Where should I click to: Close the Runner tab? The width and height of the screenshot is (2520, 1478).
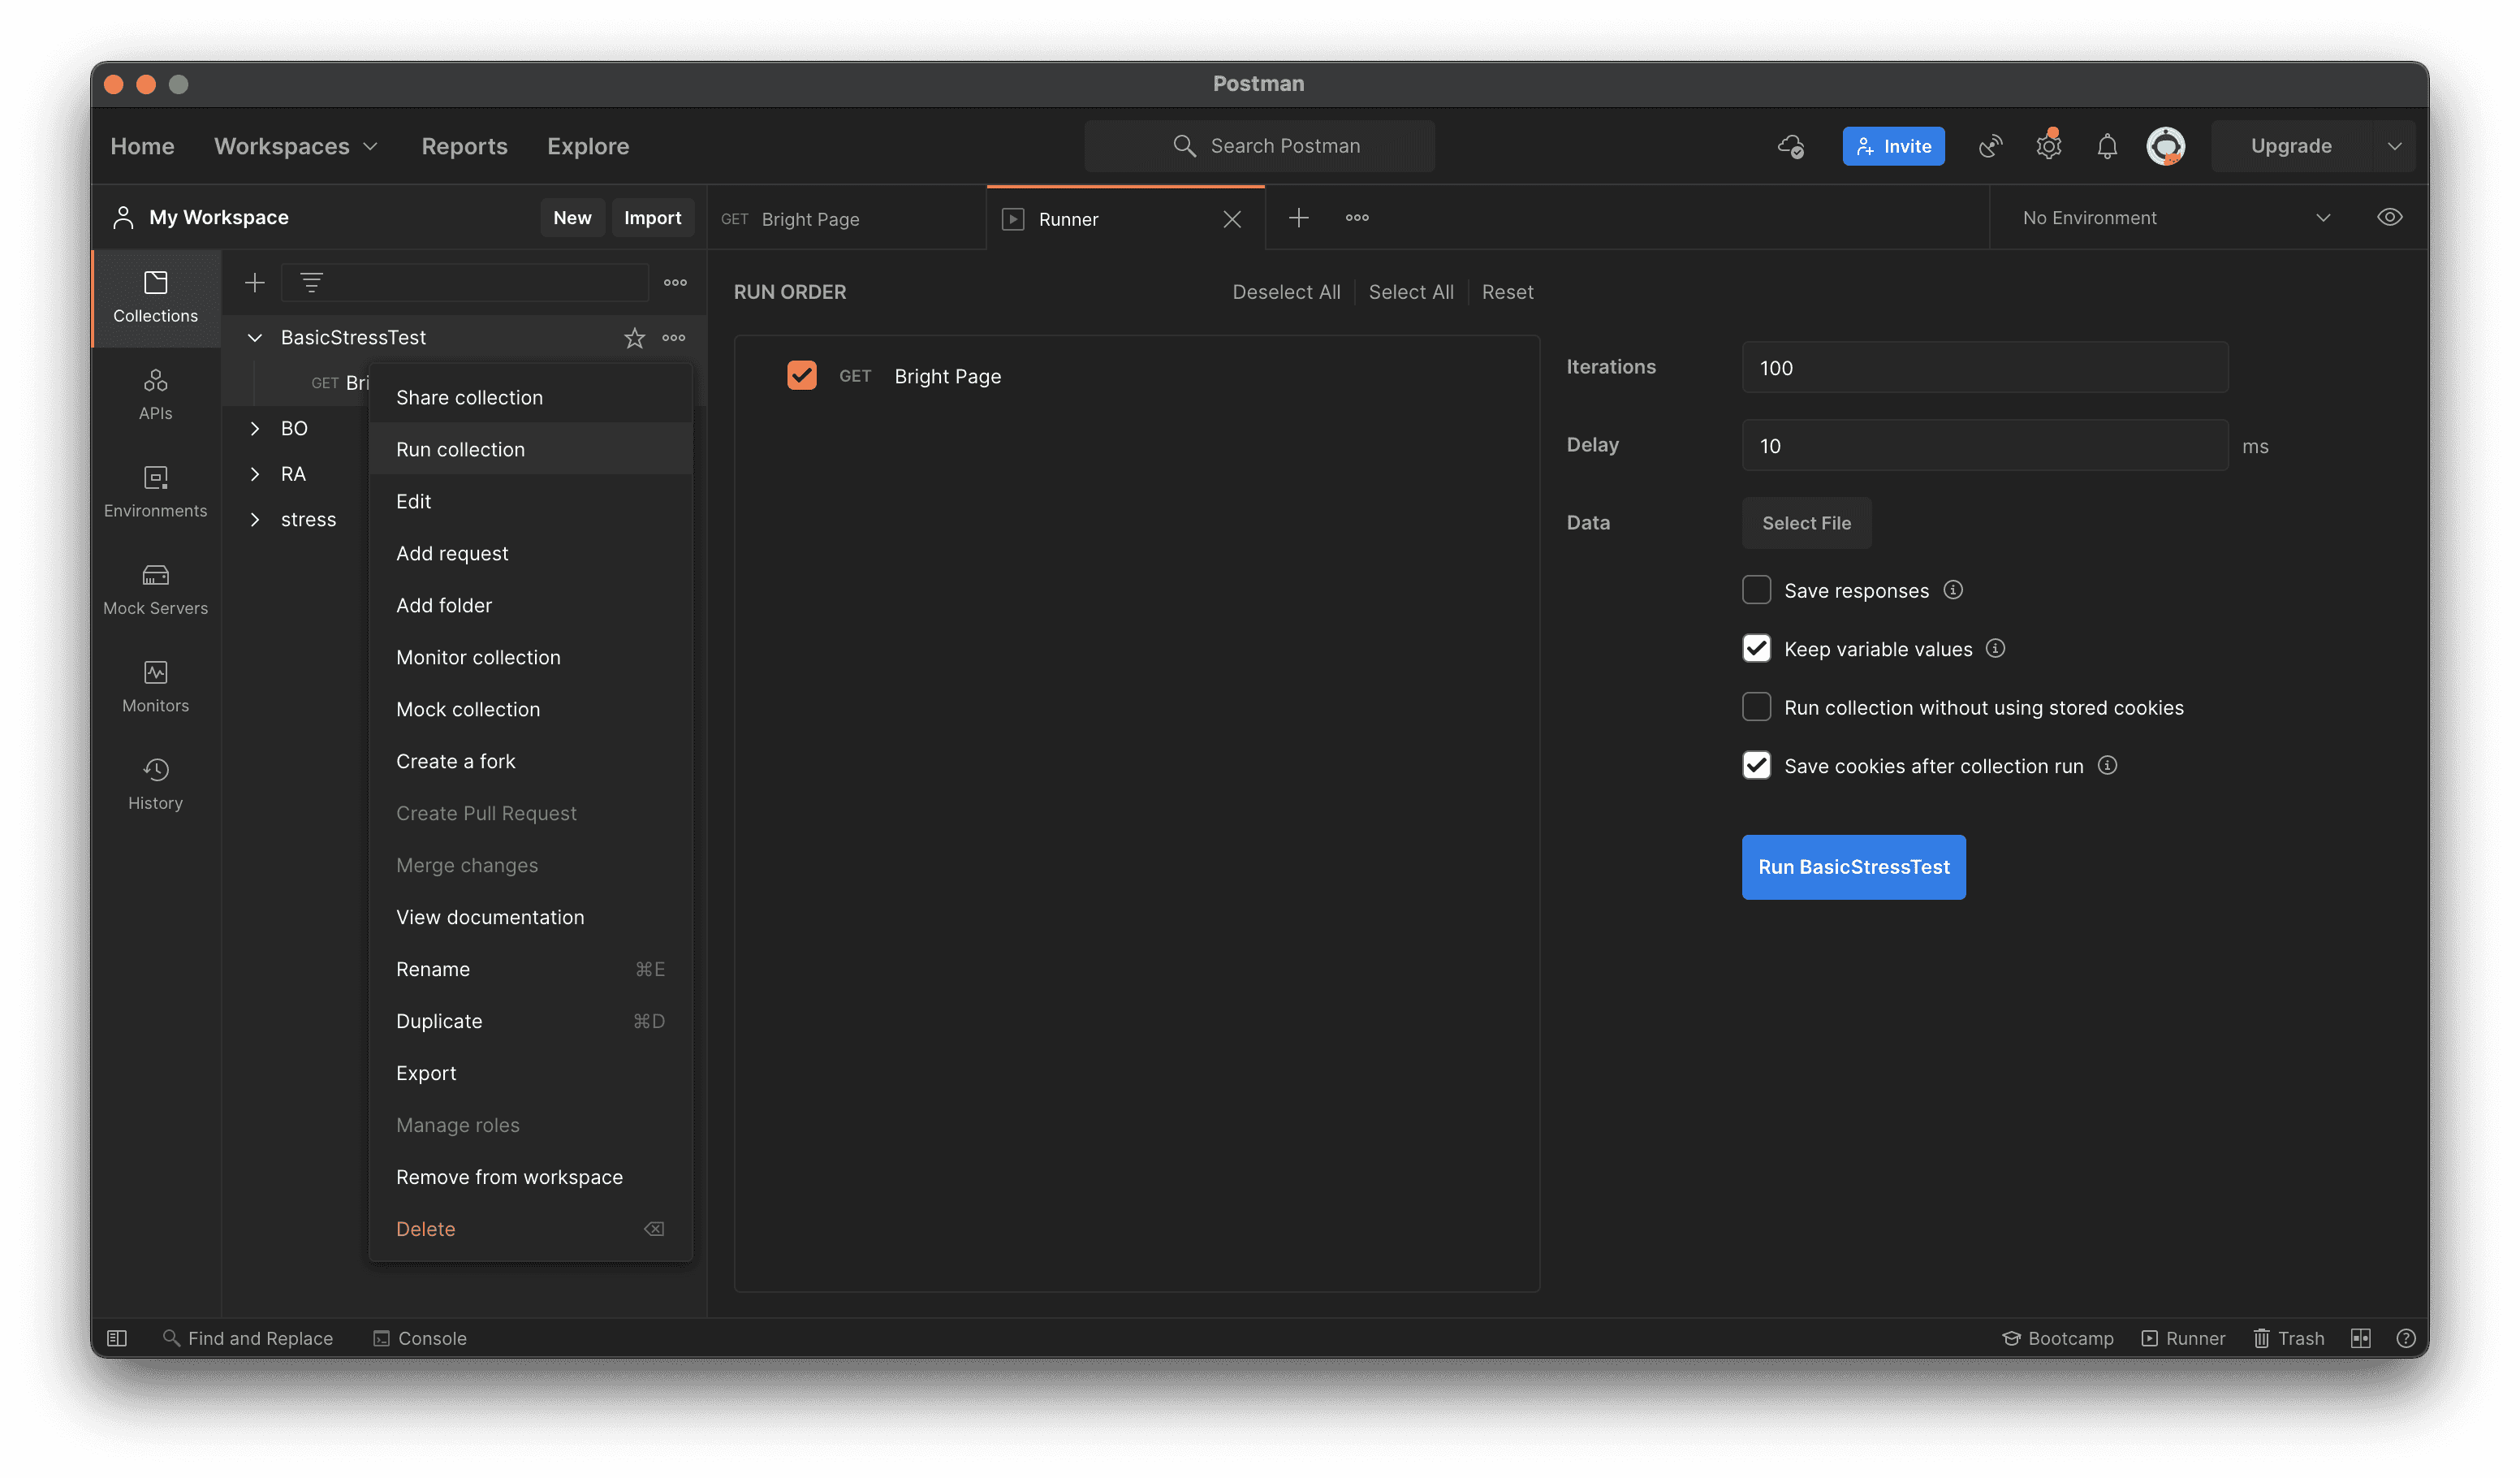(x=1232, y=219)
